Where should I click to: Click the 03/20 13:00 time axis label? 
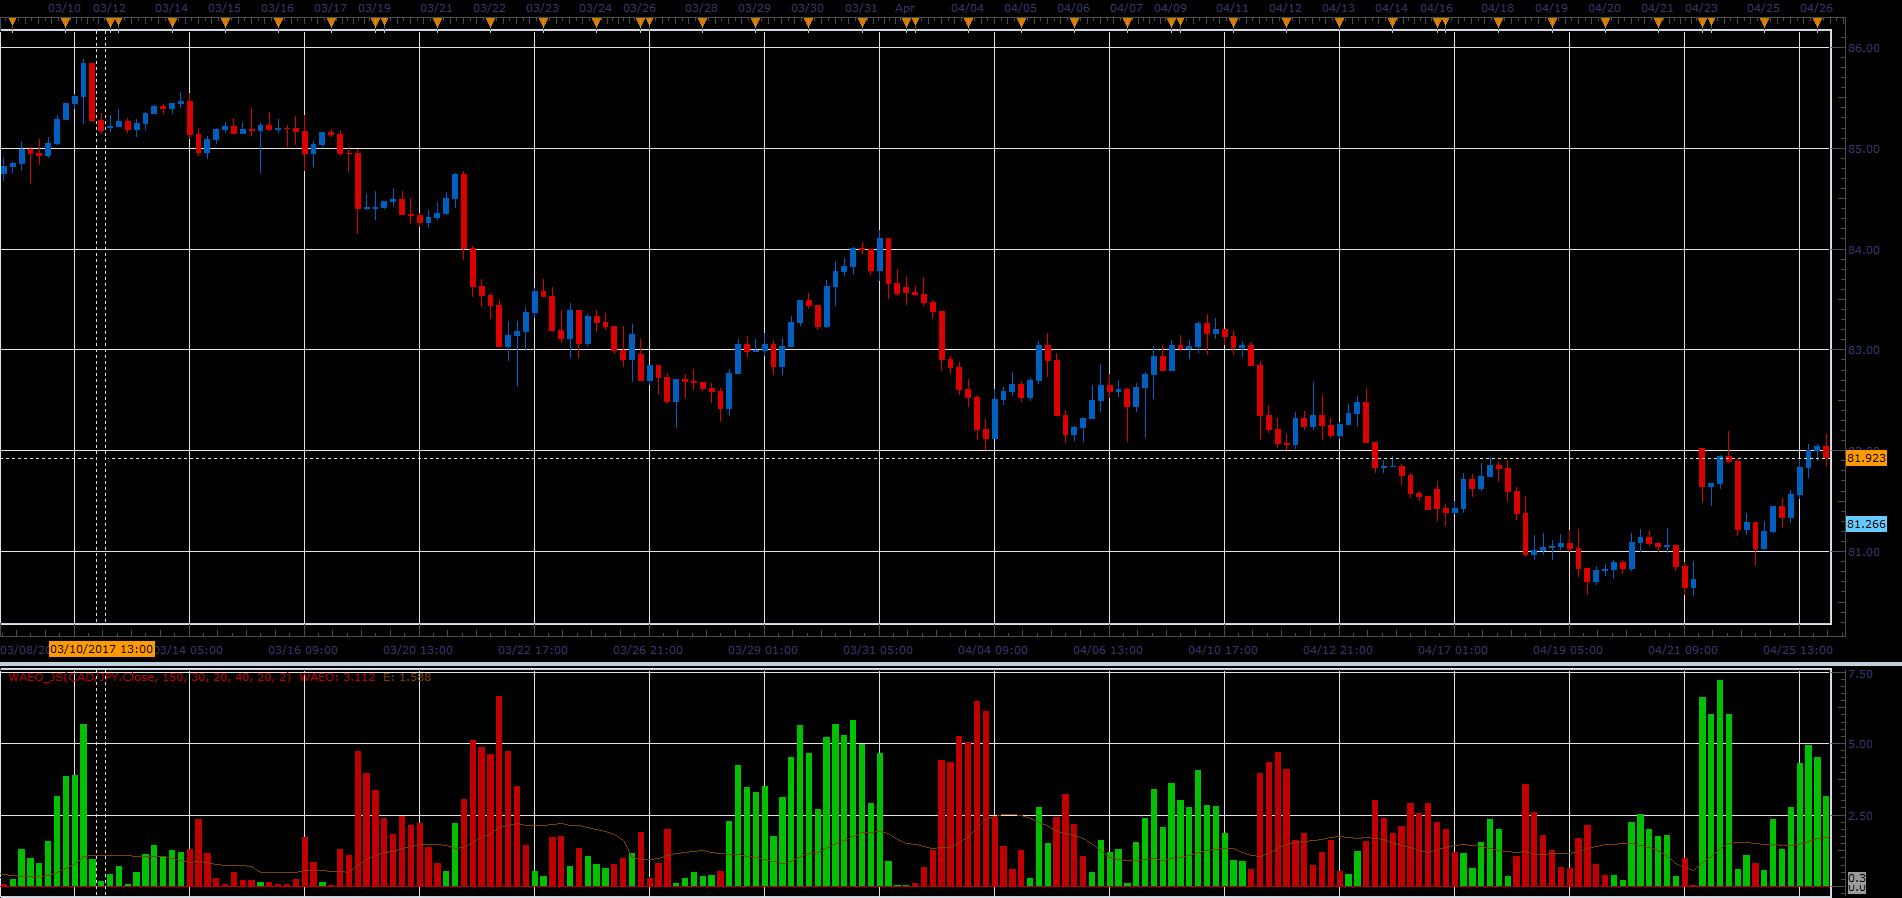[418, 650]
